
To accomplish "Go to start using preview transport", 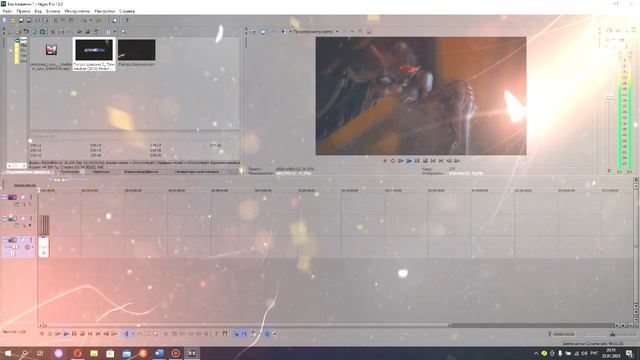I will tap(433, 161).
